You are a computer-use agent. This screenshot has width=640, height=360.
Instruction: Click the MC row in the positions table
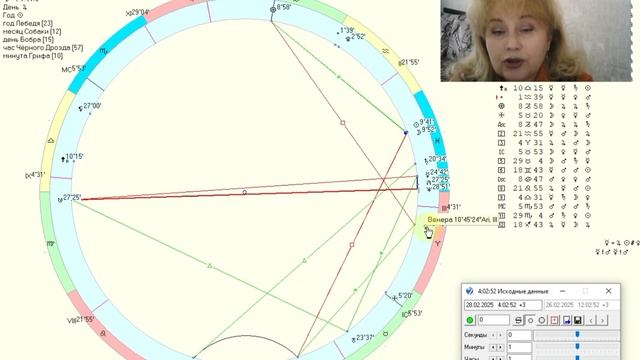544,207
